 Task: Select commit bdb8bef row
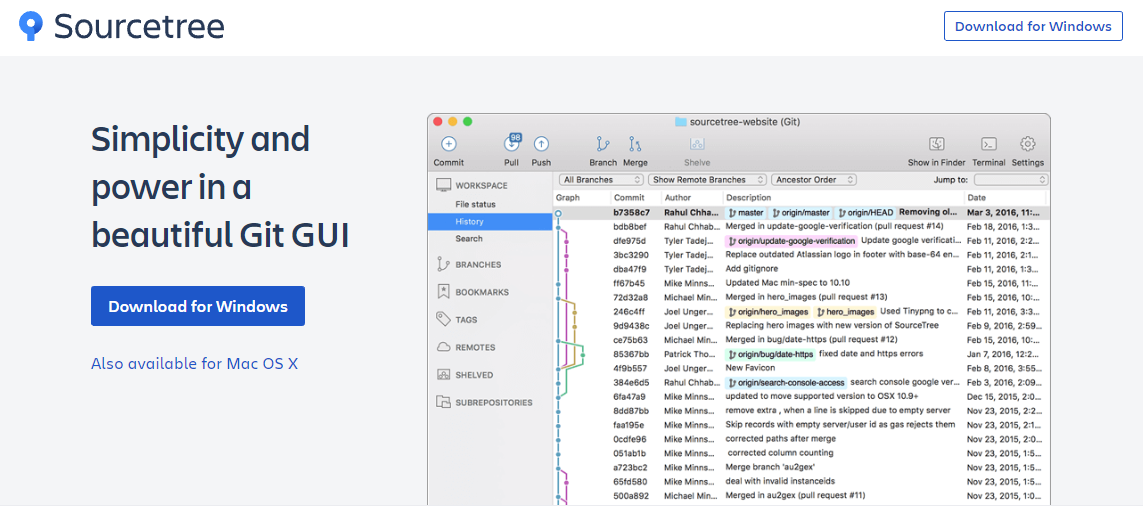802,227
